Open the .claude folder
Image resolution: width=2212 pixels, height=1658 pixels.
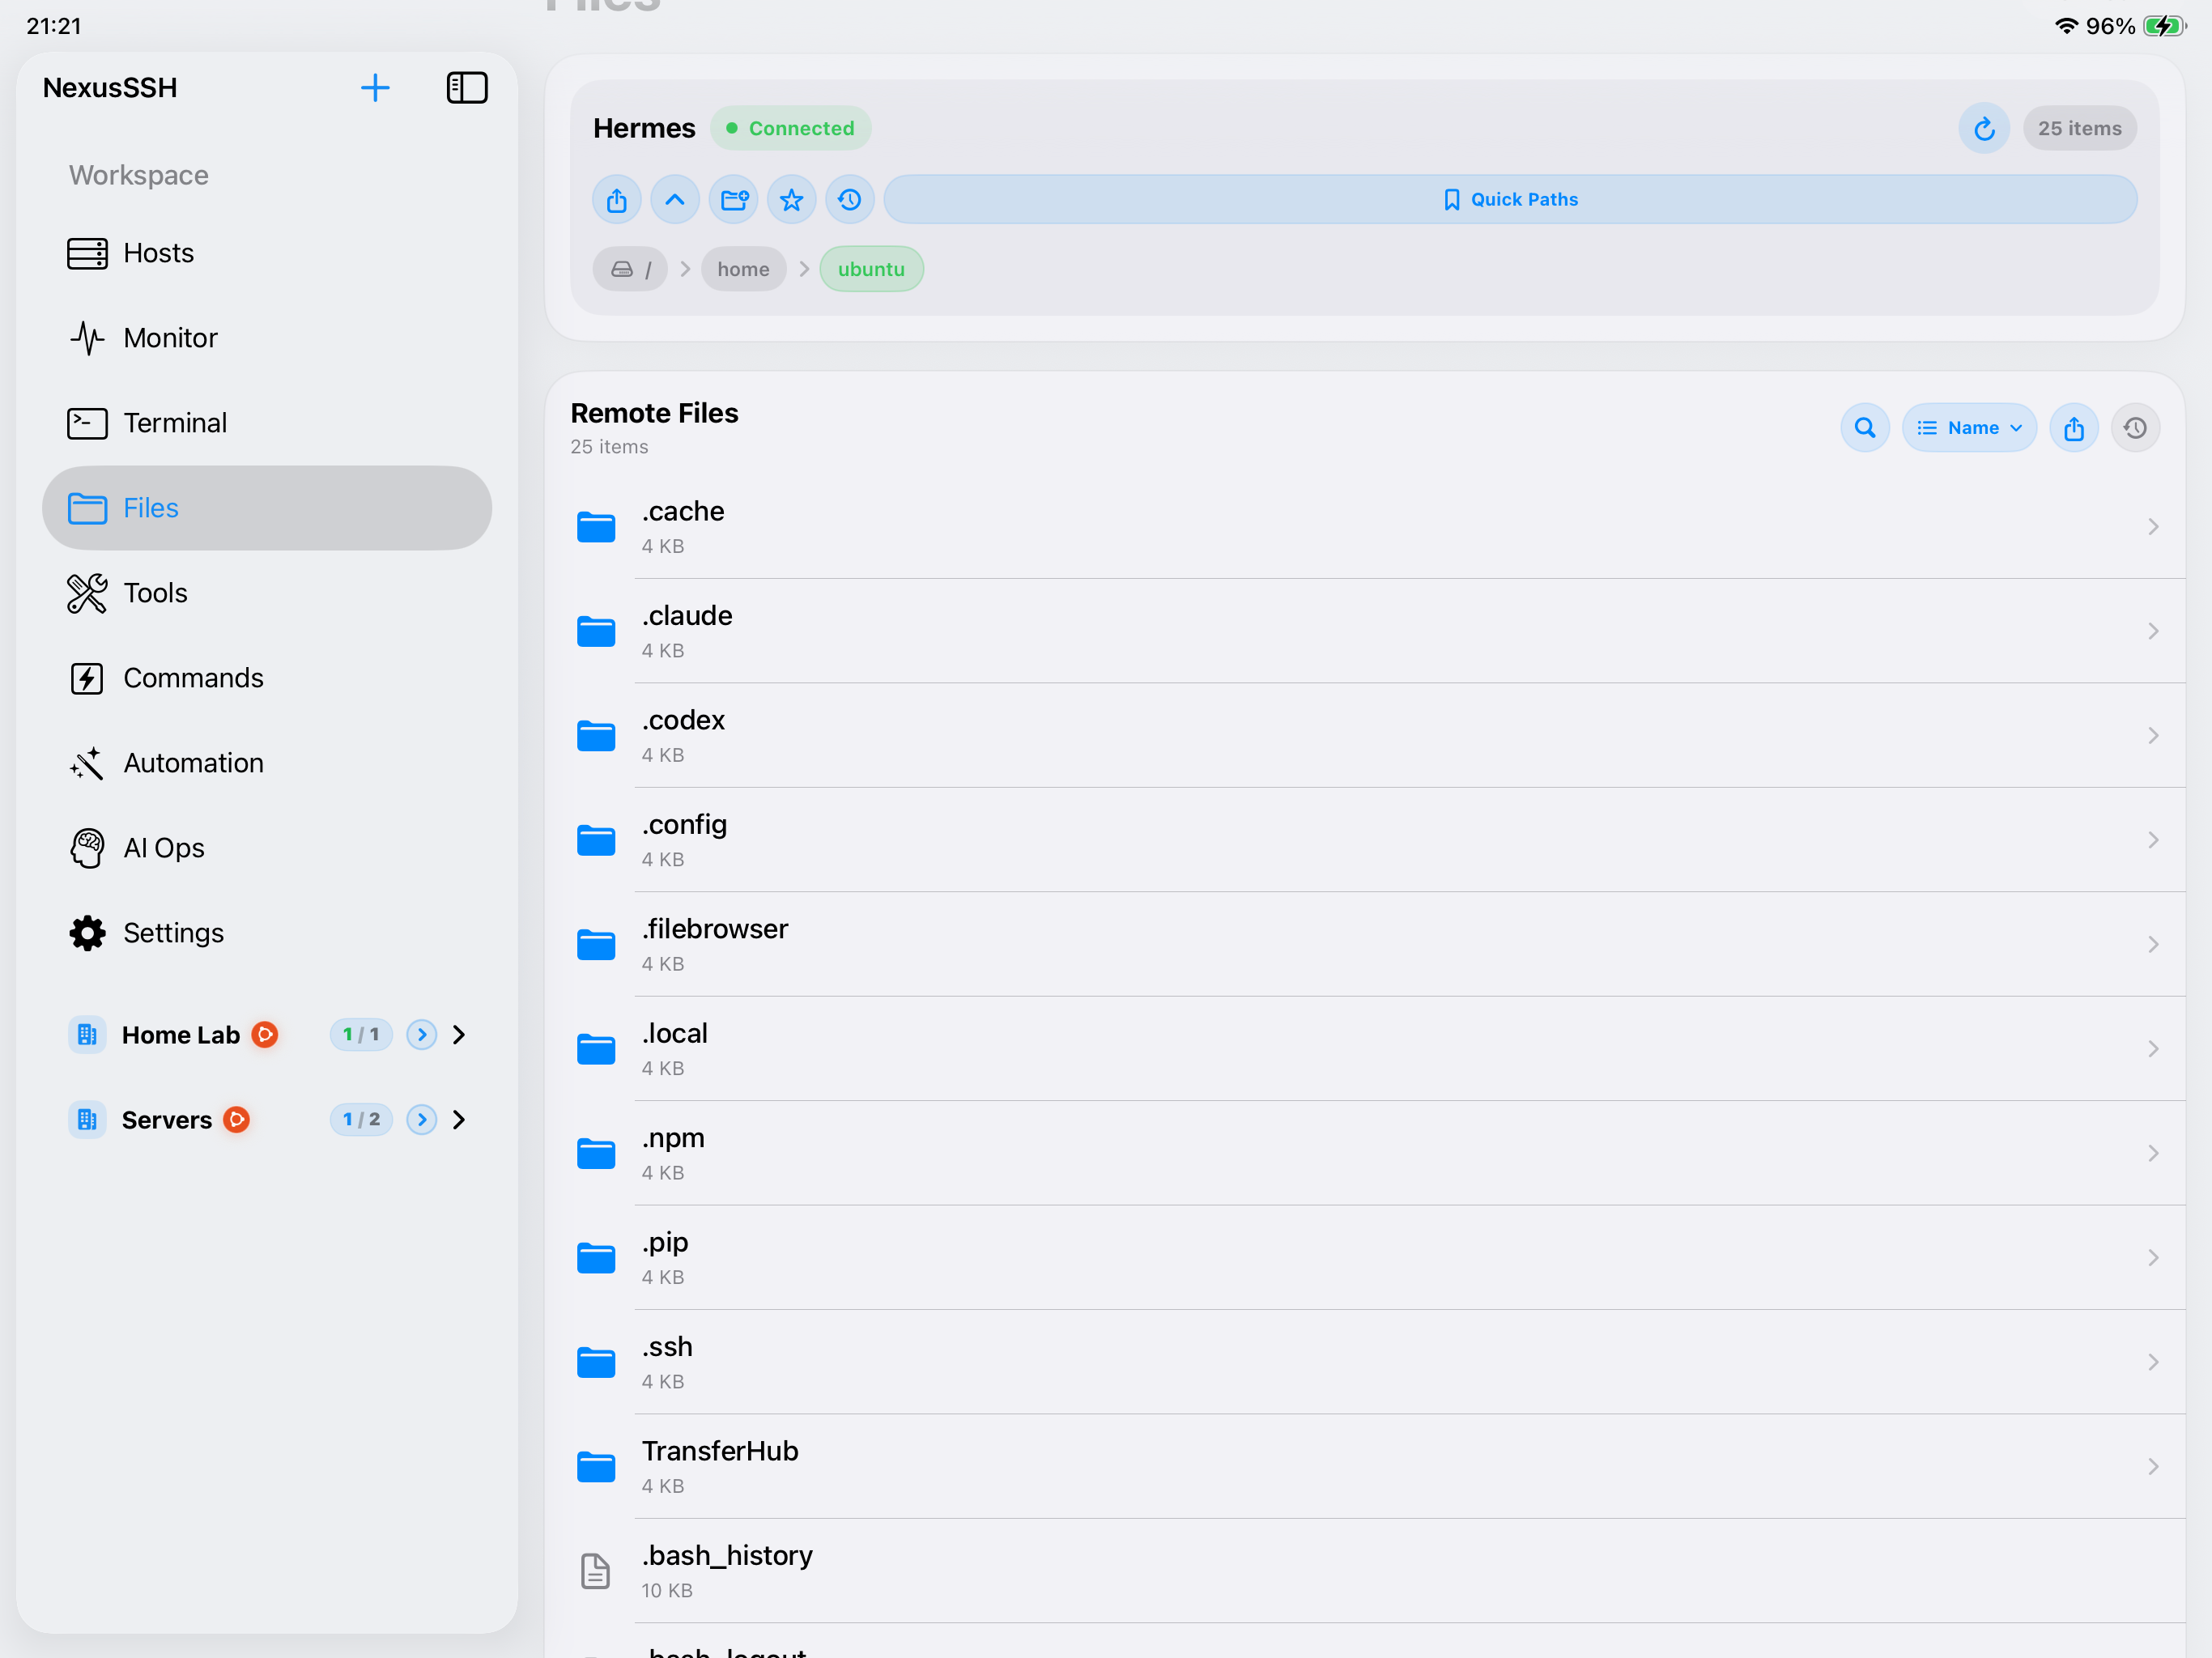tap(1366, 631)
